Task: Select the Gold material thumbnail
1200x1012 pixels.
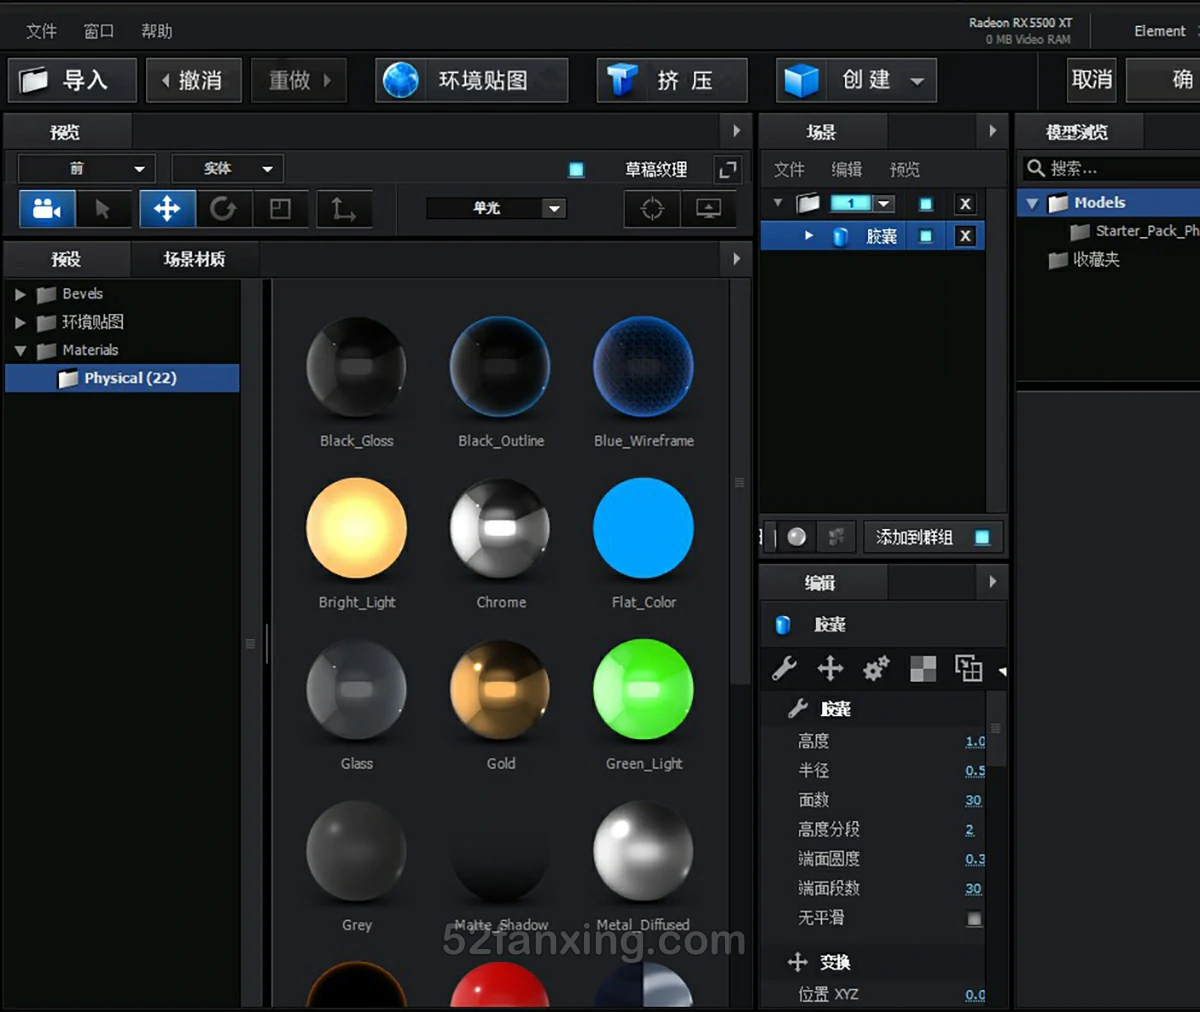Action: point(500,690)
